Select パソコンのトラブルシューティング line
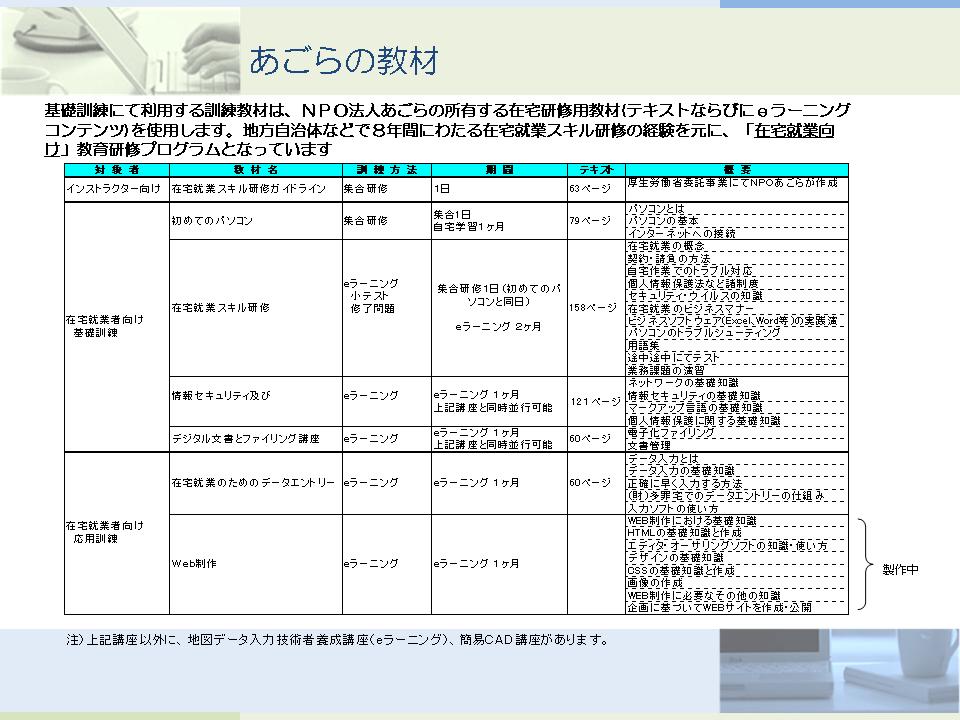The width and height of the screenshot is (960, 720). pyautogui.click(x=704, y=333)
